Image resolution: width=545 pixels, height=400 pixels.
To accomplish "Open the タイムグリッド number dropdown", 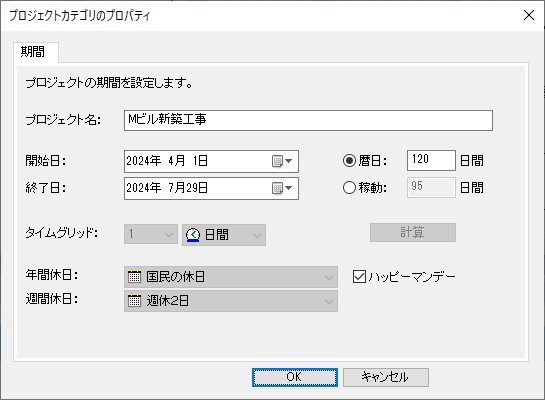I will point(151,234).
